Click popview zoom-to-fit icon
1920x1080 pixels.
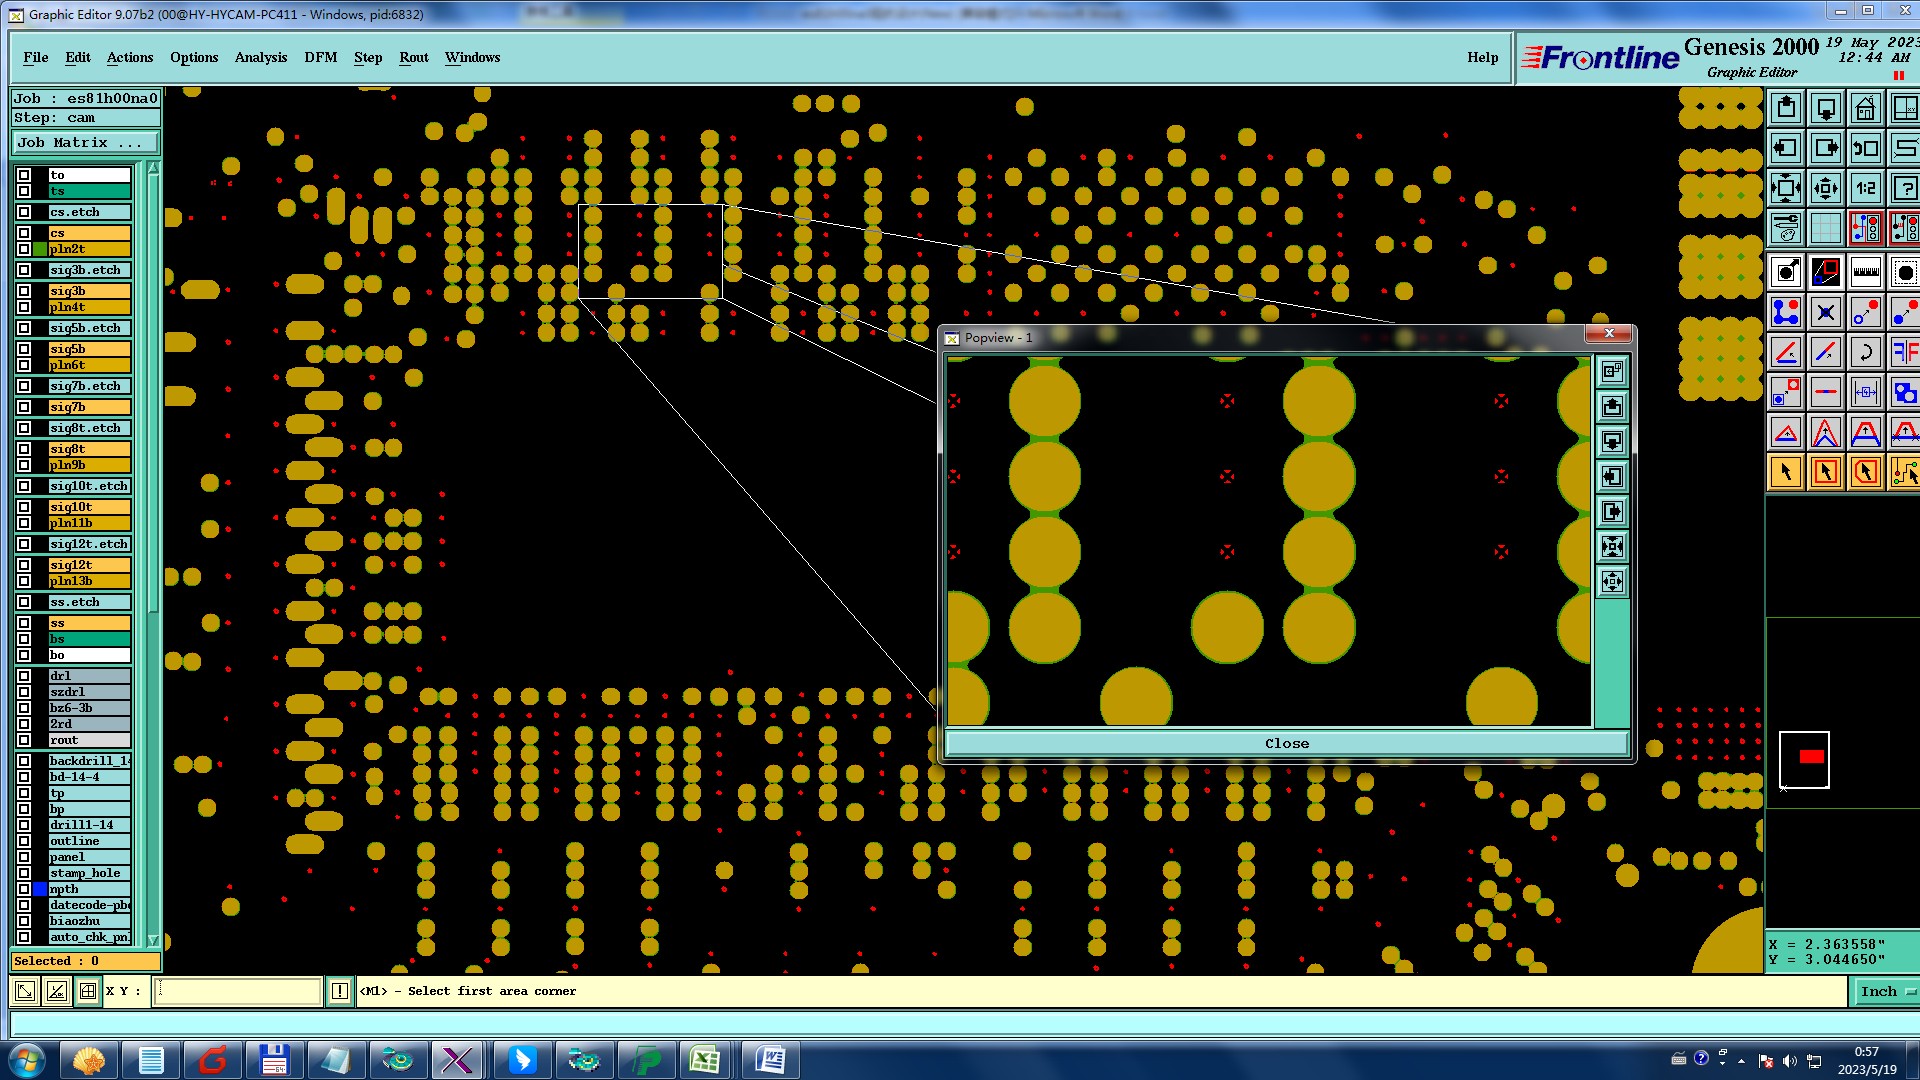(x=1612, y=546)
